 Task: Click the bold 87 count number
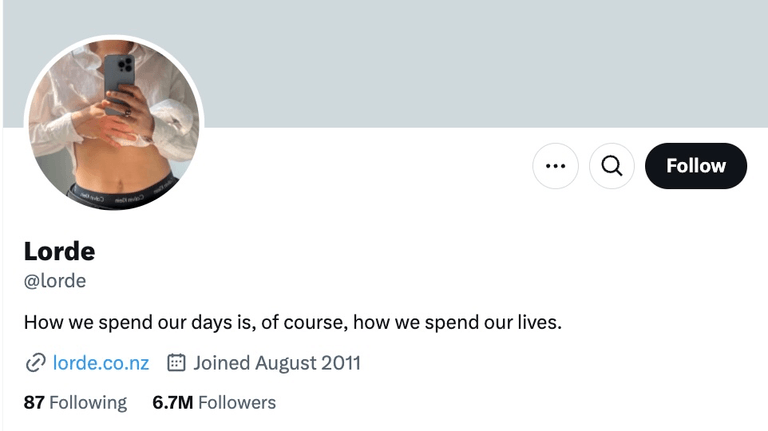pyautogui.click(x=34, y=403)
